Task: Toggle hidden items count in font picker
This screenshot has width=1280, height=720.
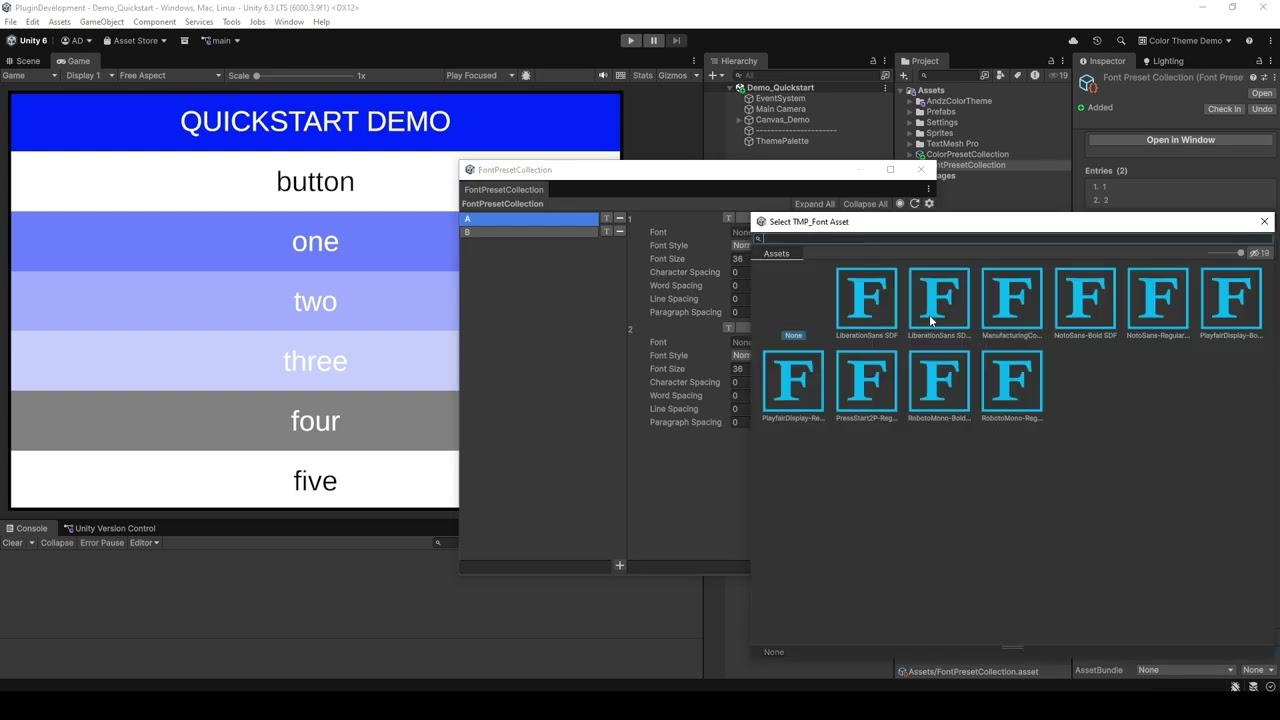Action: [x=1259, y=253]
